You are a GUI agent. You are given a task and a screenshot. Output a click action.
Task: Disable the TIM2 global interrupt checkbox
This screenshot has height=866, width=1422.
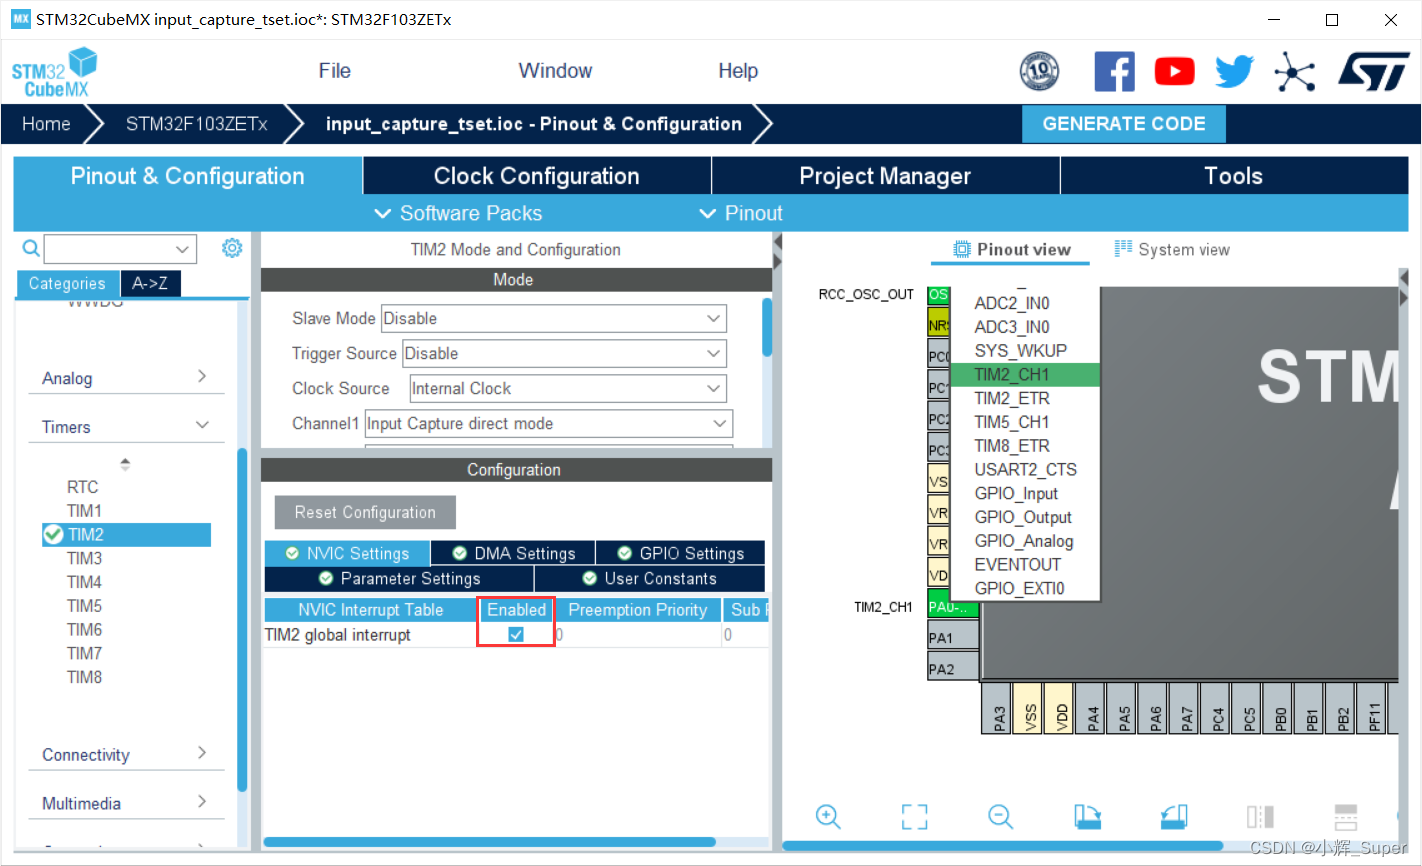[516, 634]
